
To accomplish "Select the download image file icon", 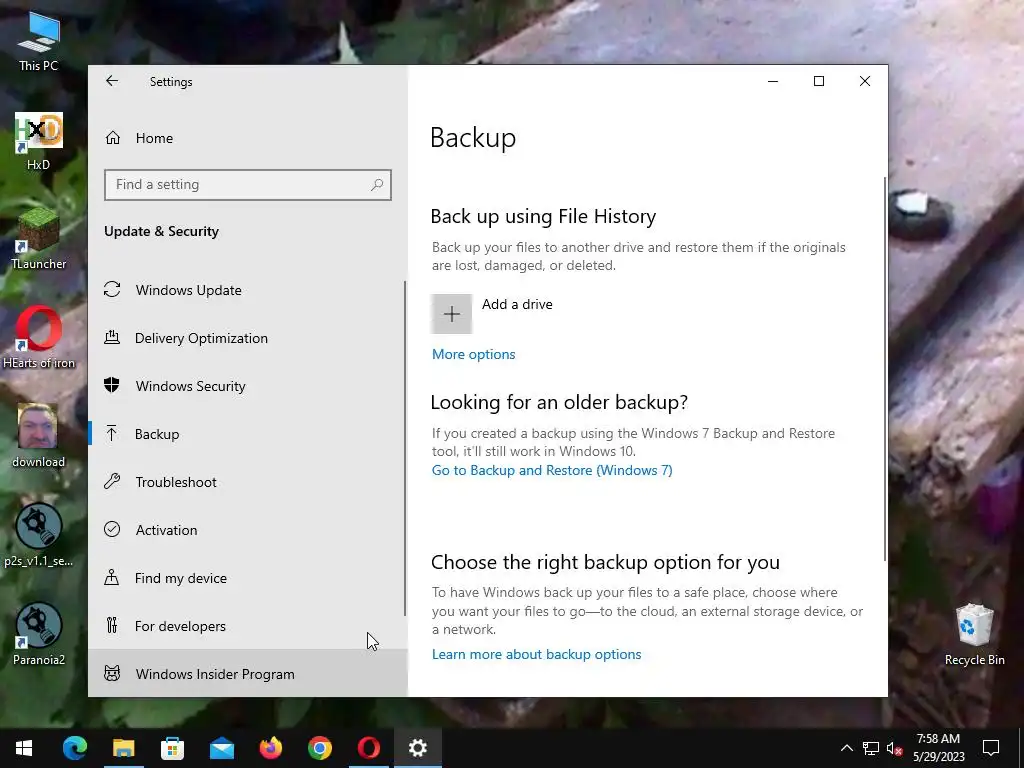I will click(39, 436).
